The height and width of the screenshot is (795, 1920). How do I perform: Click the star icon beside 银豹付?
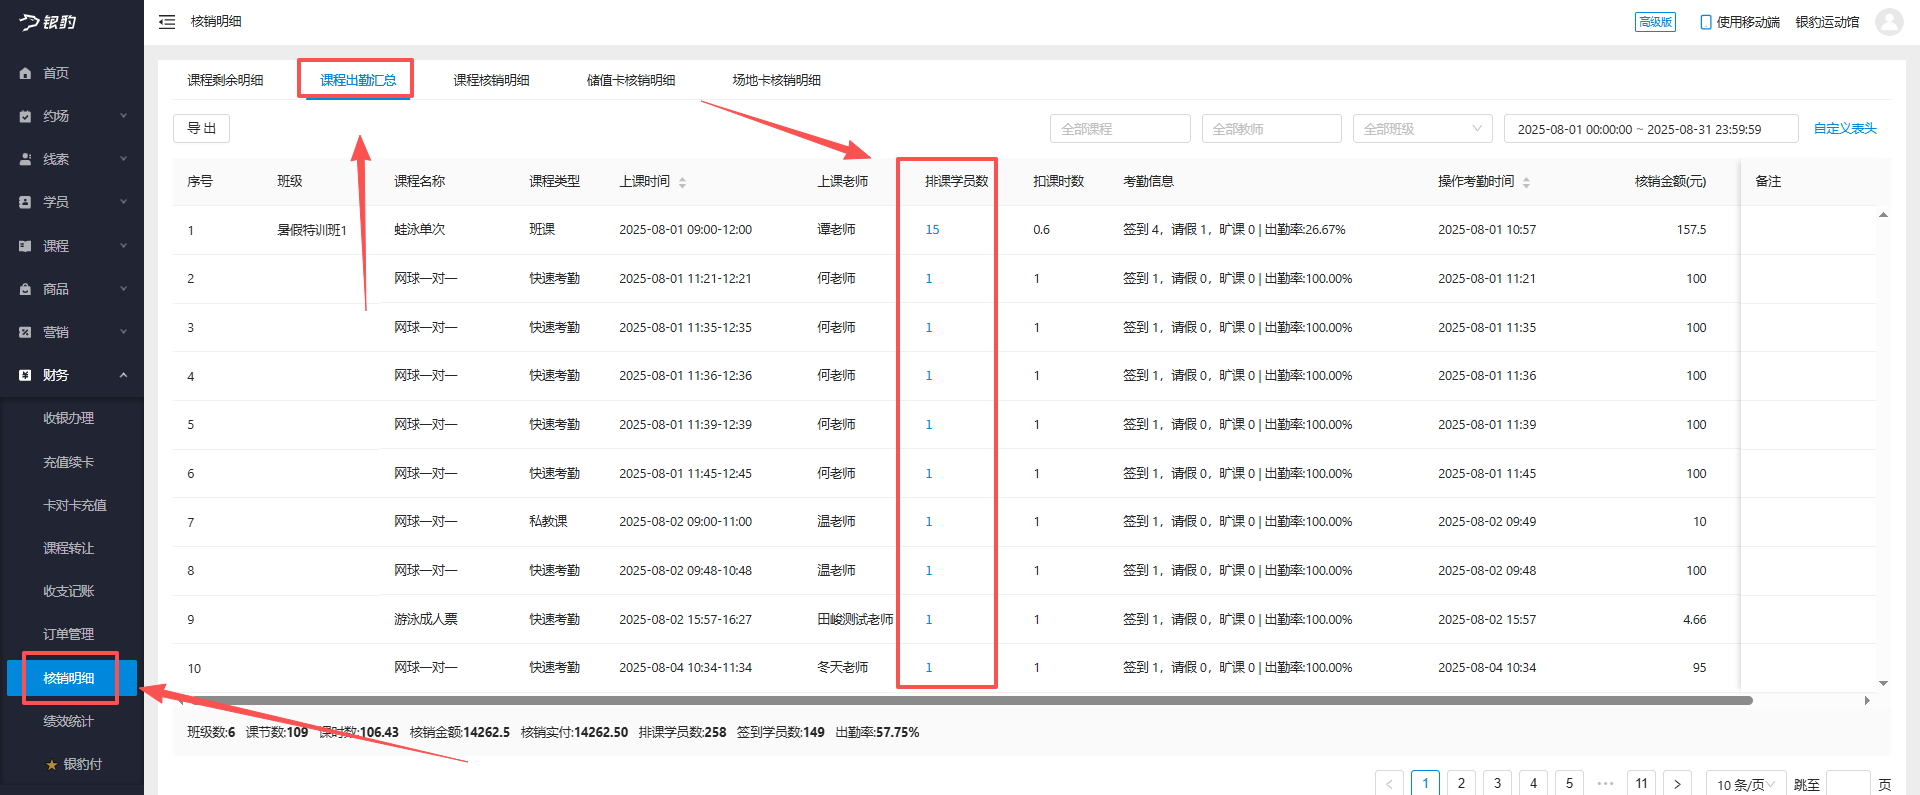(52, 765)
